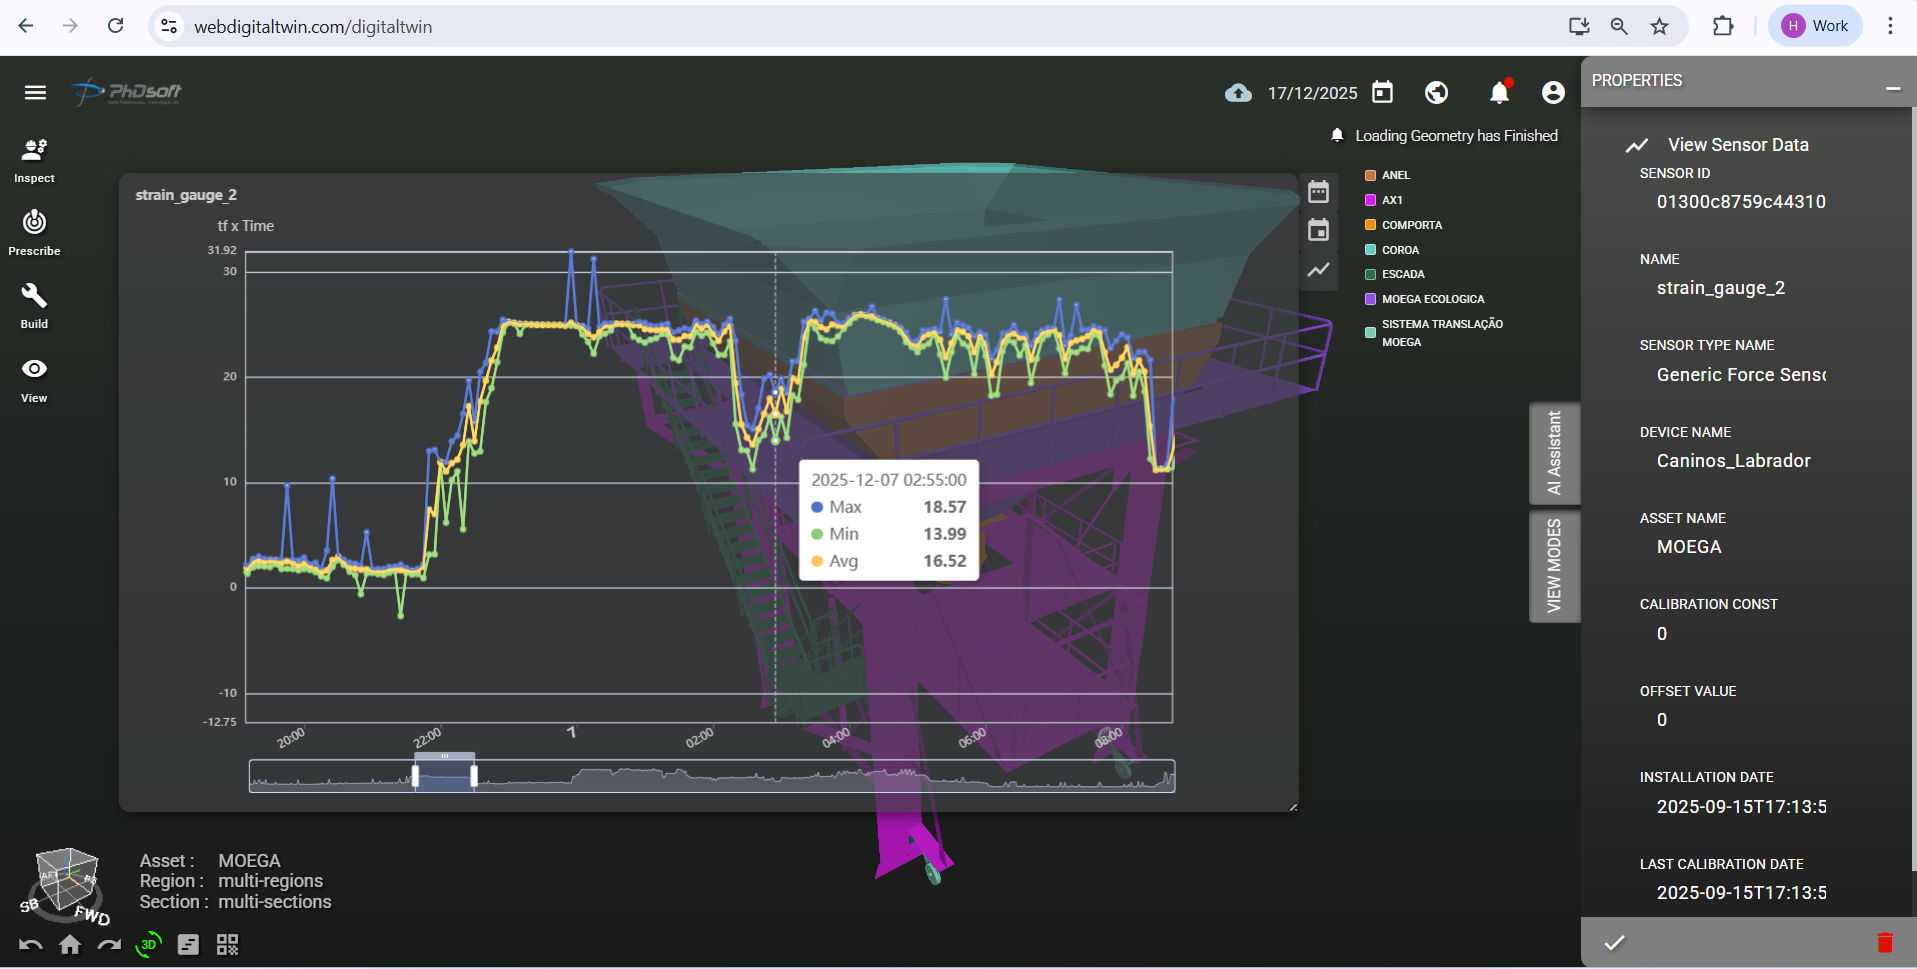Image resolution: width=1917 pixels, height=969 pixels.
Task: Open the user account profile icon
Action: pos(1553,93)
